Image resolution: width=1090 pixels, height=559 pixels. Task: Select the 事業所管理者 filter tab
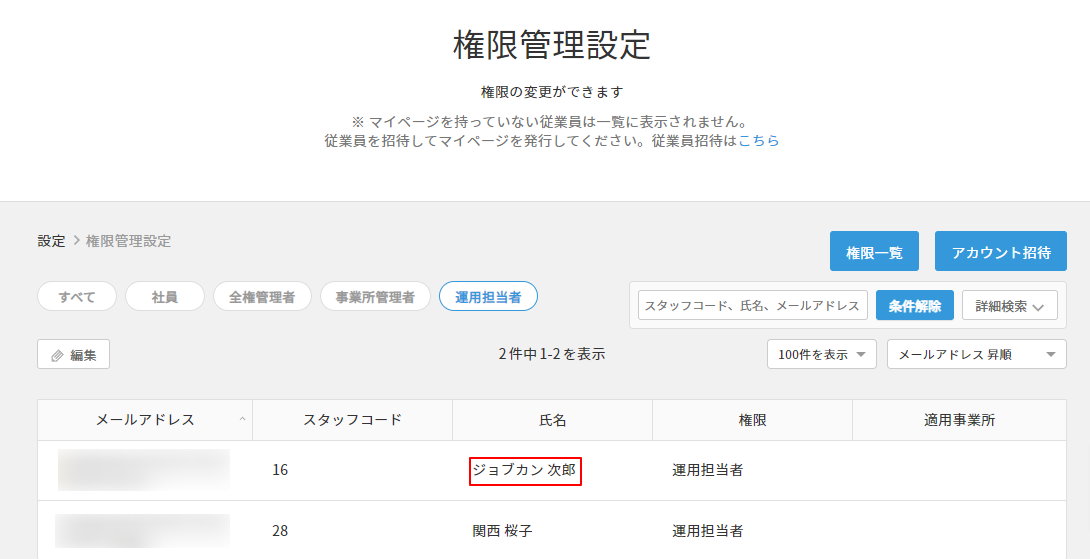(375, 297)
